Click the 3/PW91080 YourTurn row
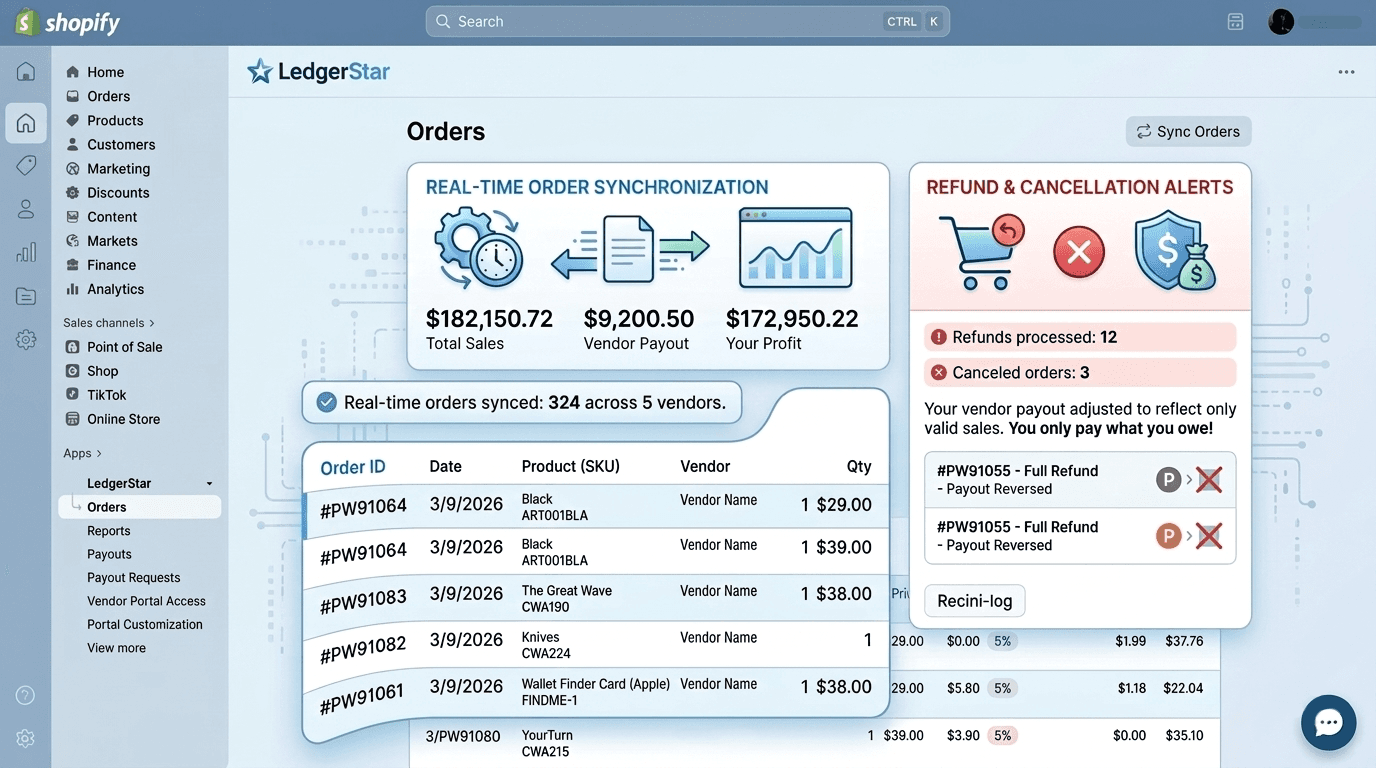Viewport: 1376px width, 768px height. click(815, 743)
